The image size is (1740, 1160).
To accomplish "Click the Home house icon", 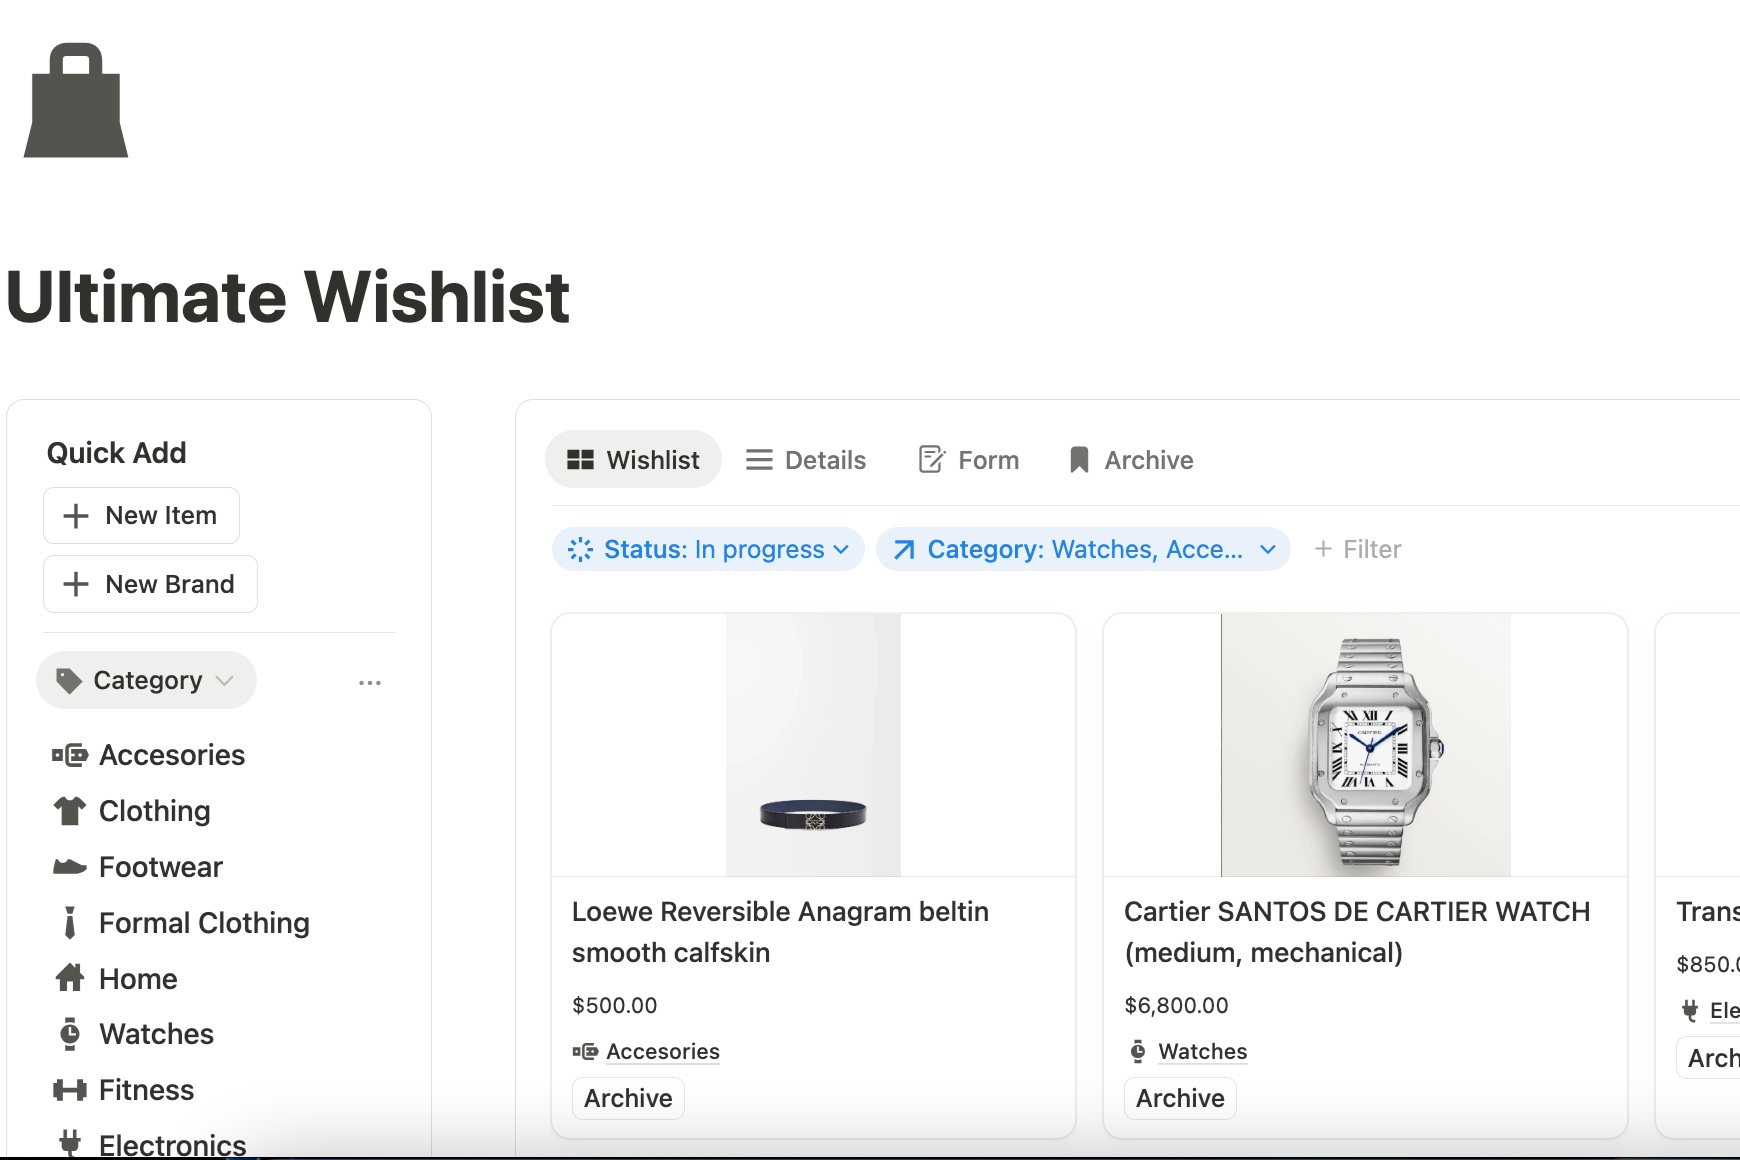I will tap(70, 978).
